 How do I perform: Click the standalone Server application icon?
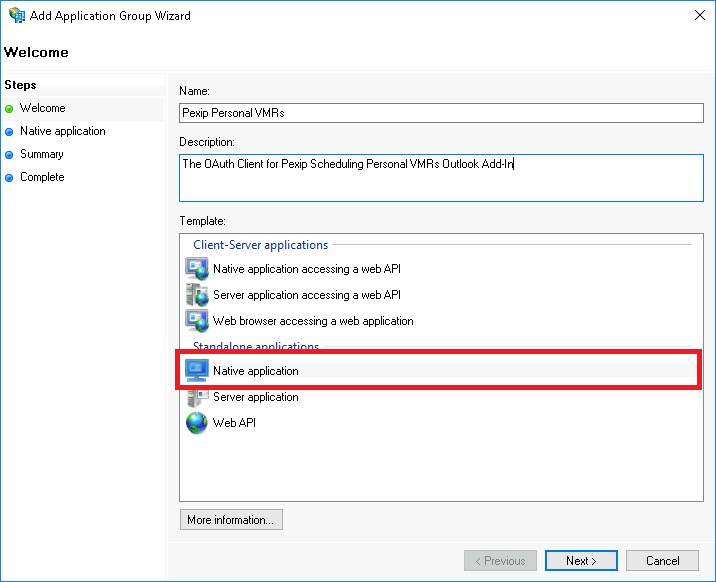click(197, 397)
